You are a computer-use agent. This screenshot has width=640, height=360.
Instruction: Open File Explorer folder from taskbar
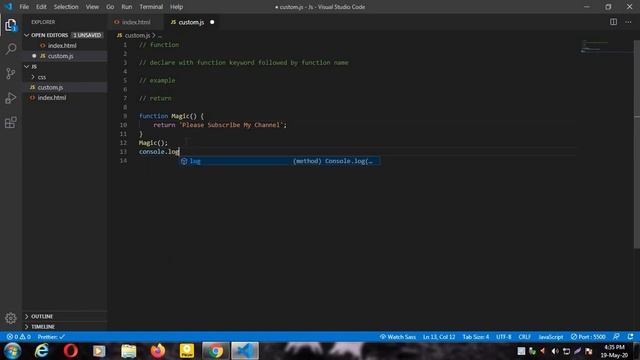coord(129,351)
